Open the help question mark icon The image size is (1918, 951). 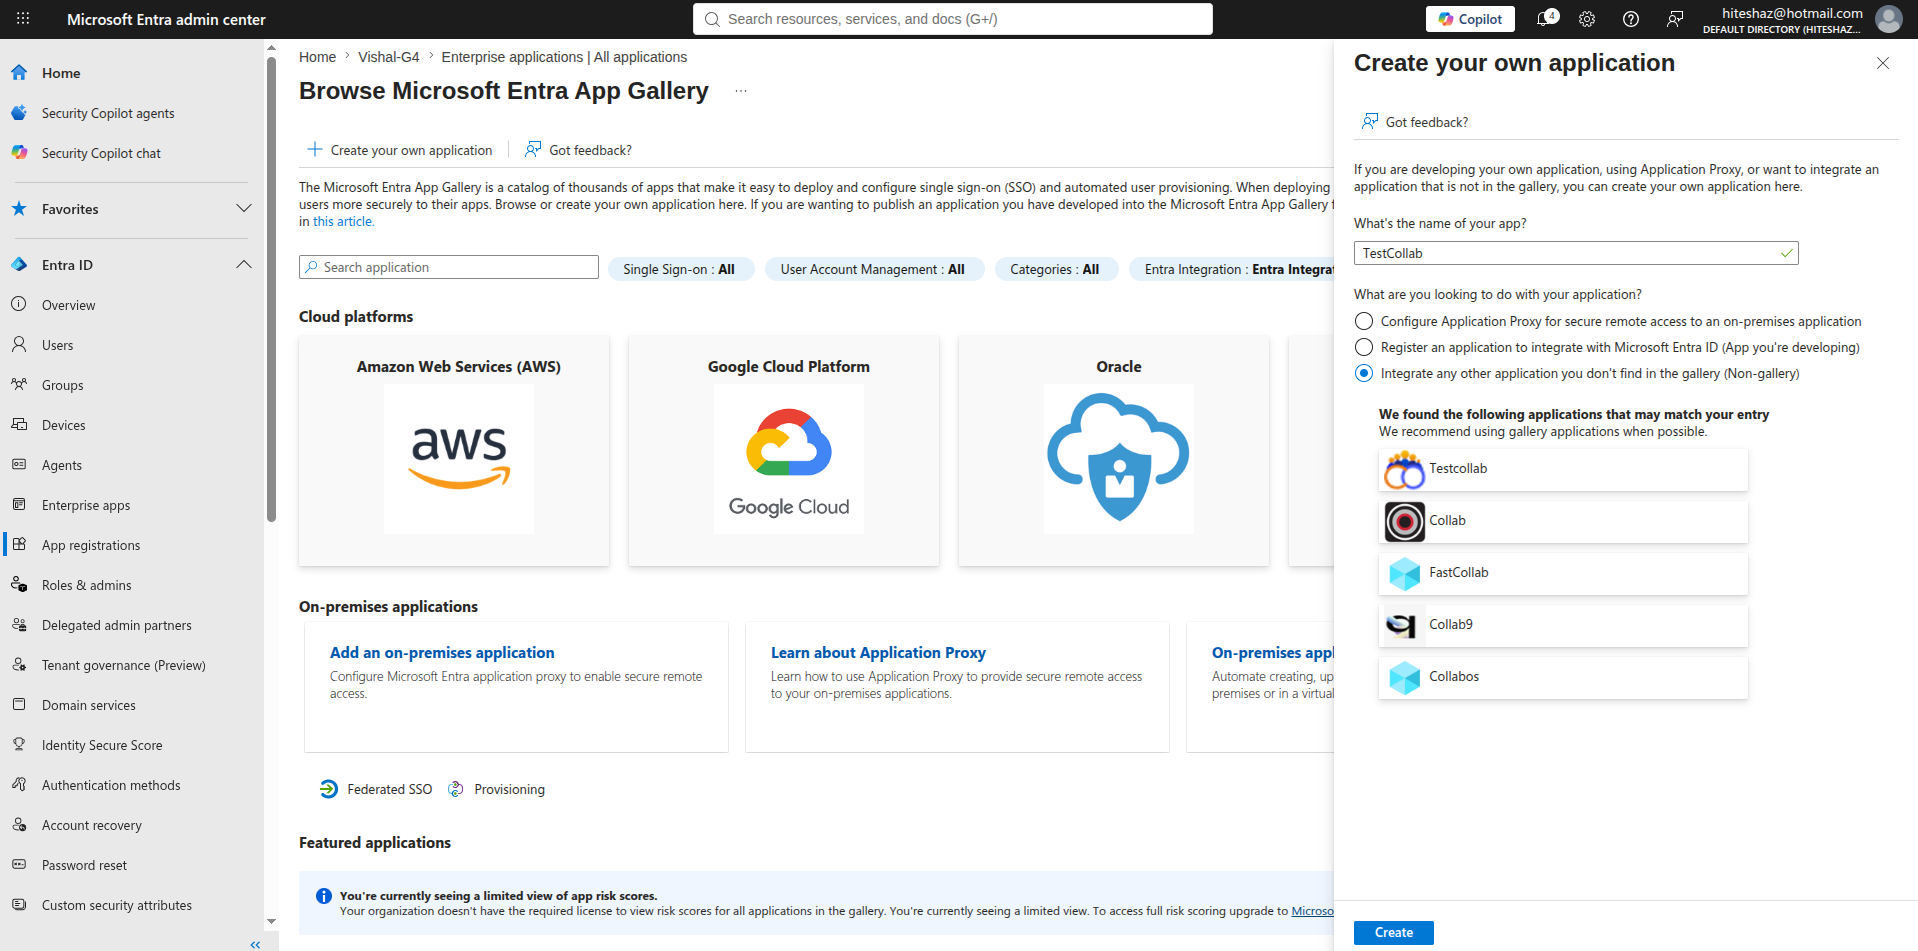1631,19
